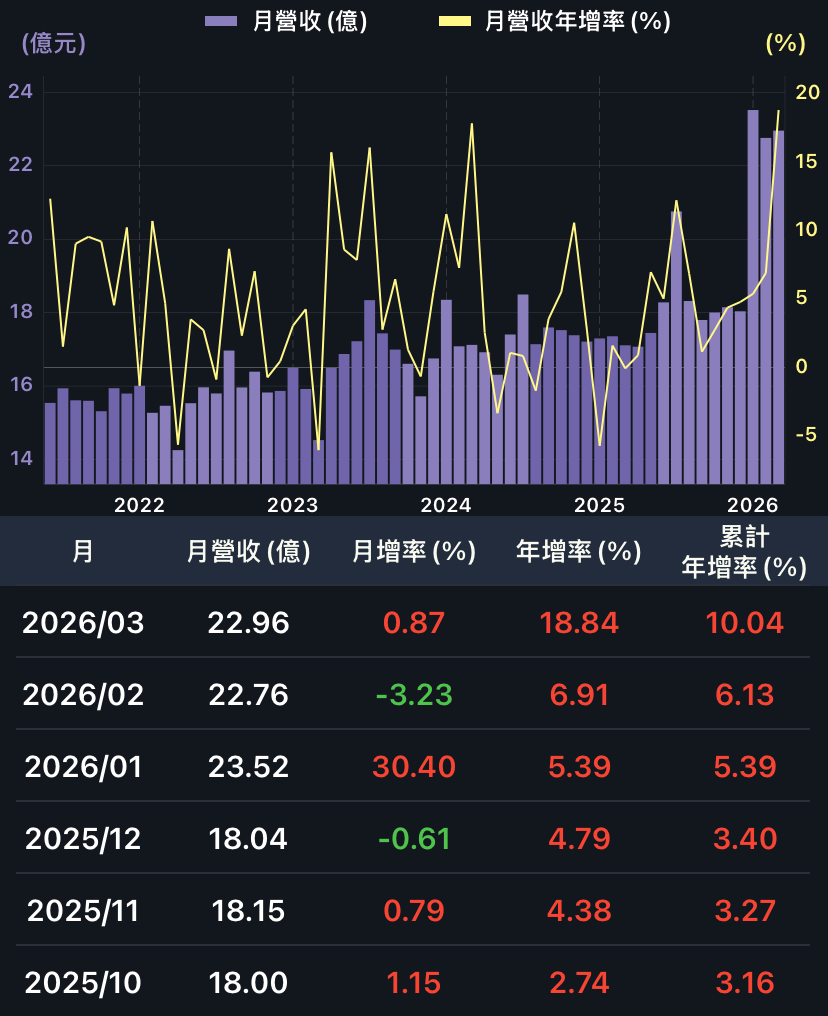
Task: Click the 18.04 revenue value
Action: [249, 838]
